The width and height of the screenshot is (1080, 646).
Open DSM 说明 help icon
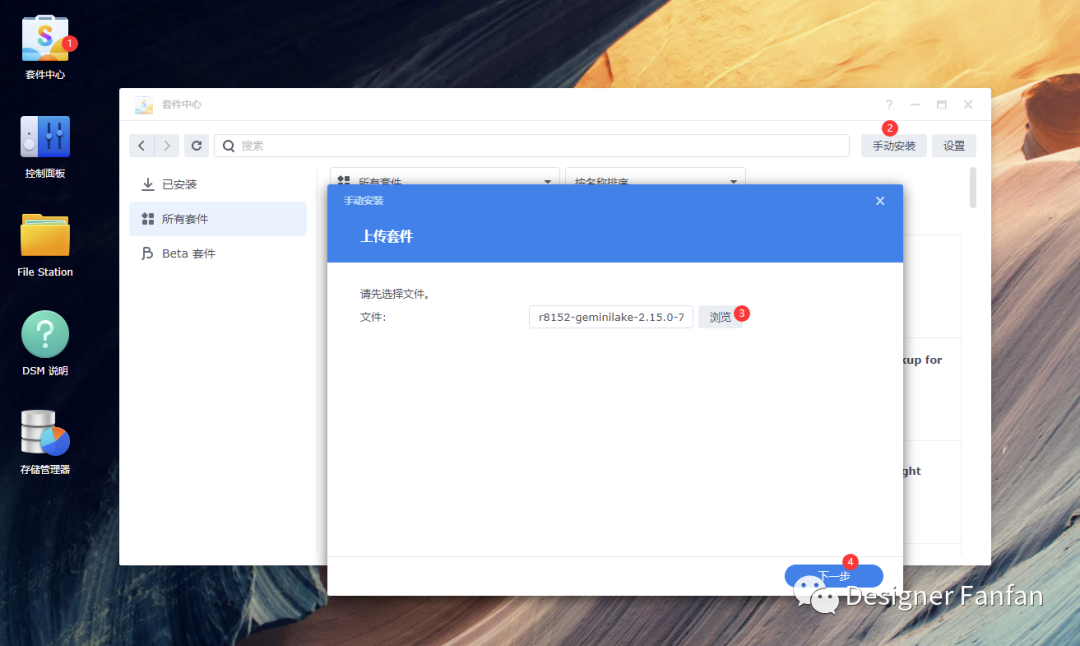(44, 337)
